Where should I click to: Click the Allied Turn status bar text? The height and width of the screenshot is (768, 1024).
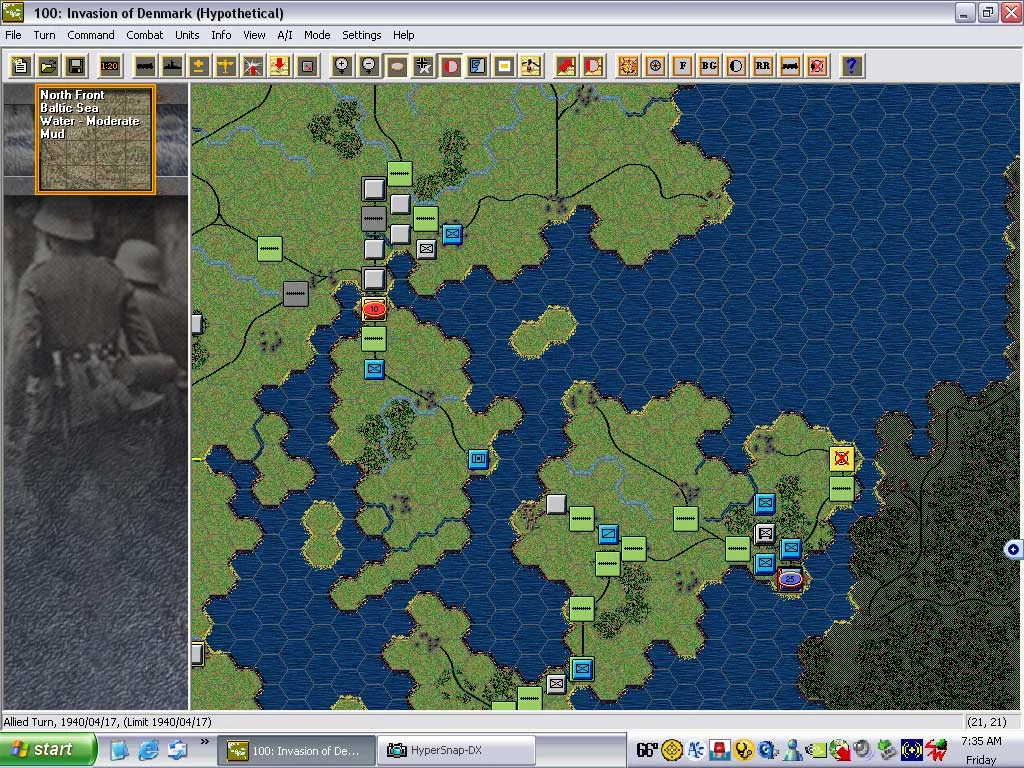point(108,722)
